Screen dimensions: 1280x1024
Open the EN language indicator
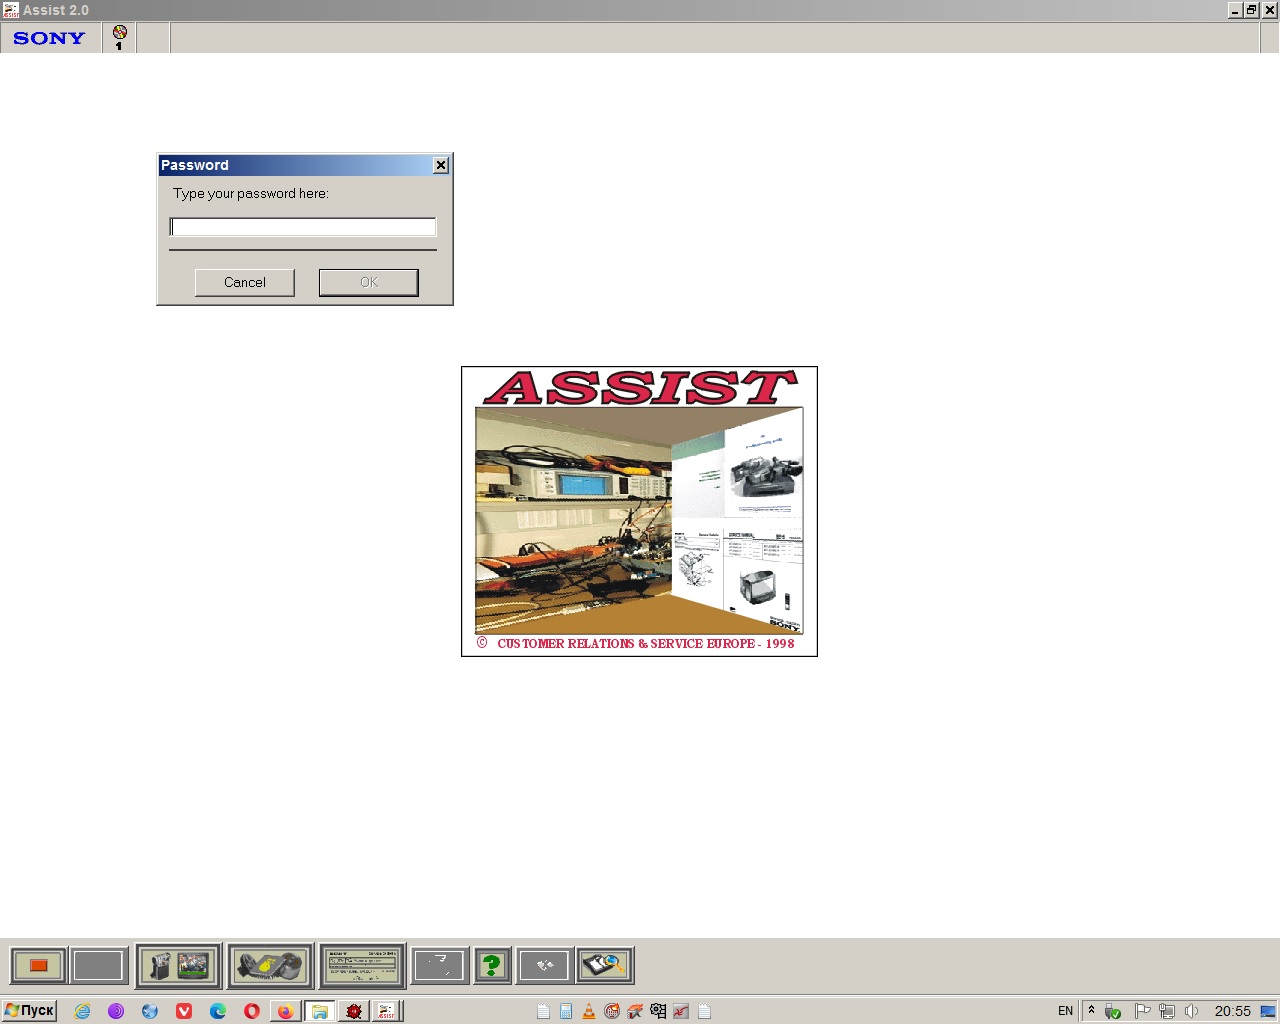point(1065,1011)
